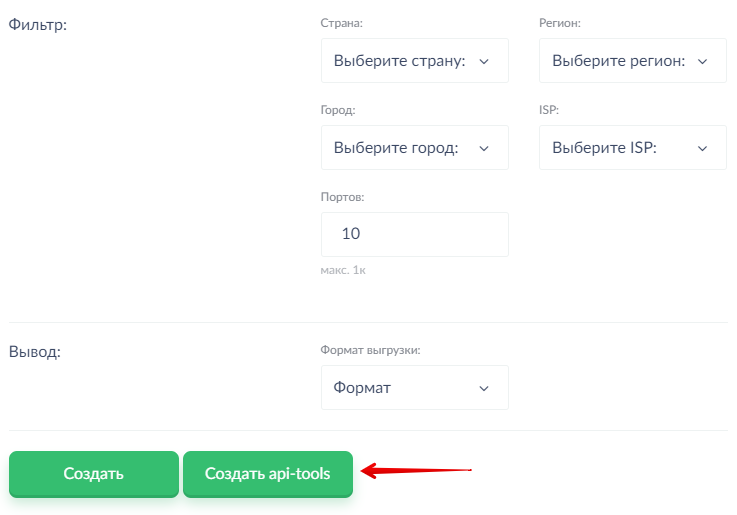The width and height of the screenshot is (737, 515).
Task: Open the 'Выберите страну:' dropdown
Action: [x=415, y=61]
